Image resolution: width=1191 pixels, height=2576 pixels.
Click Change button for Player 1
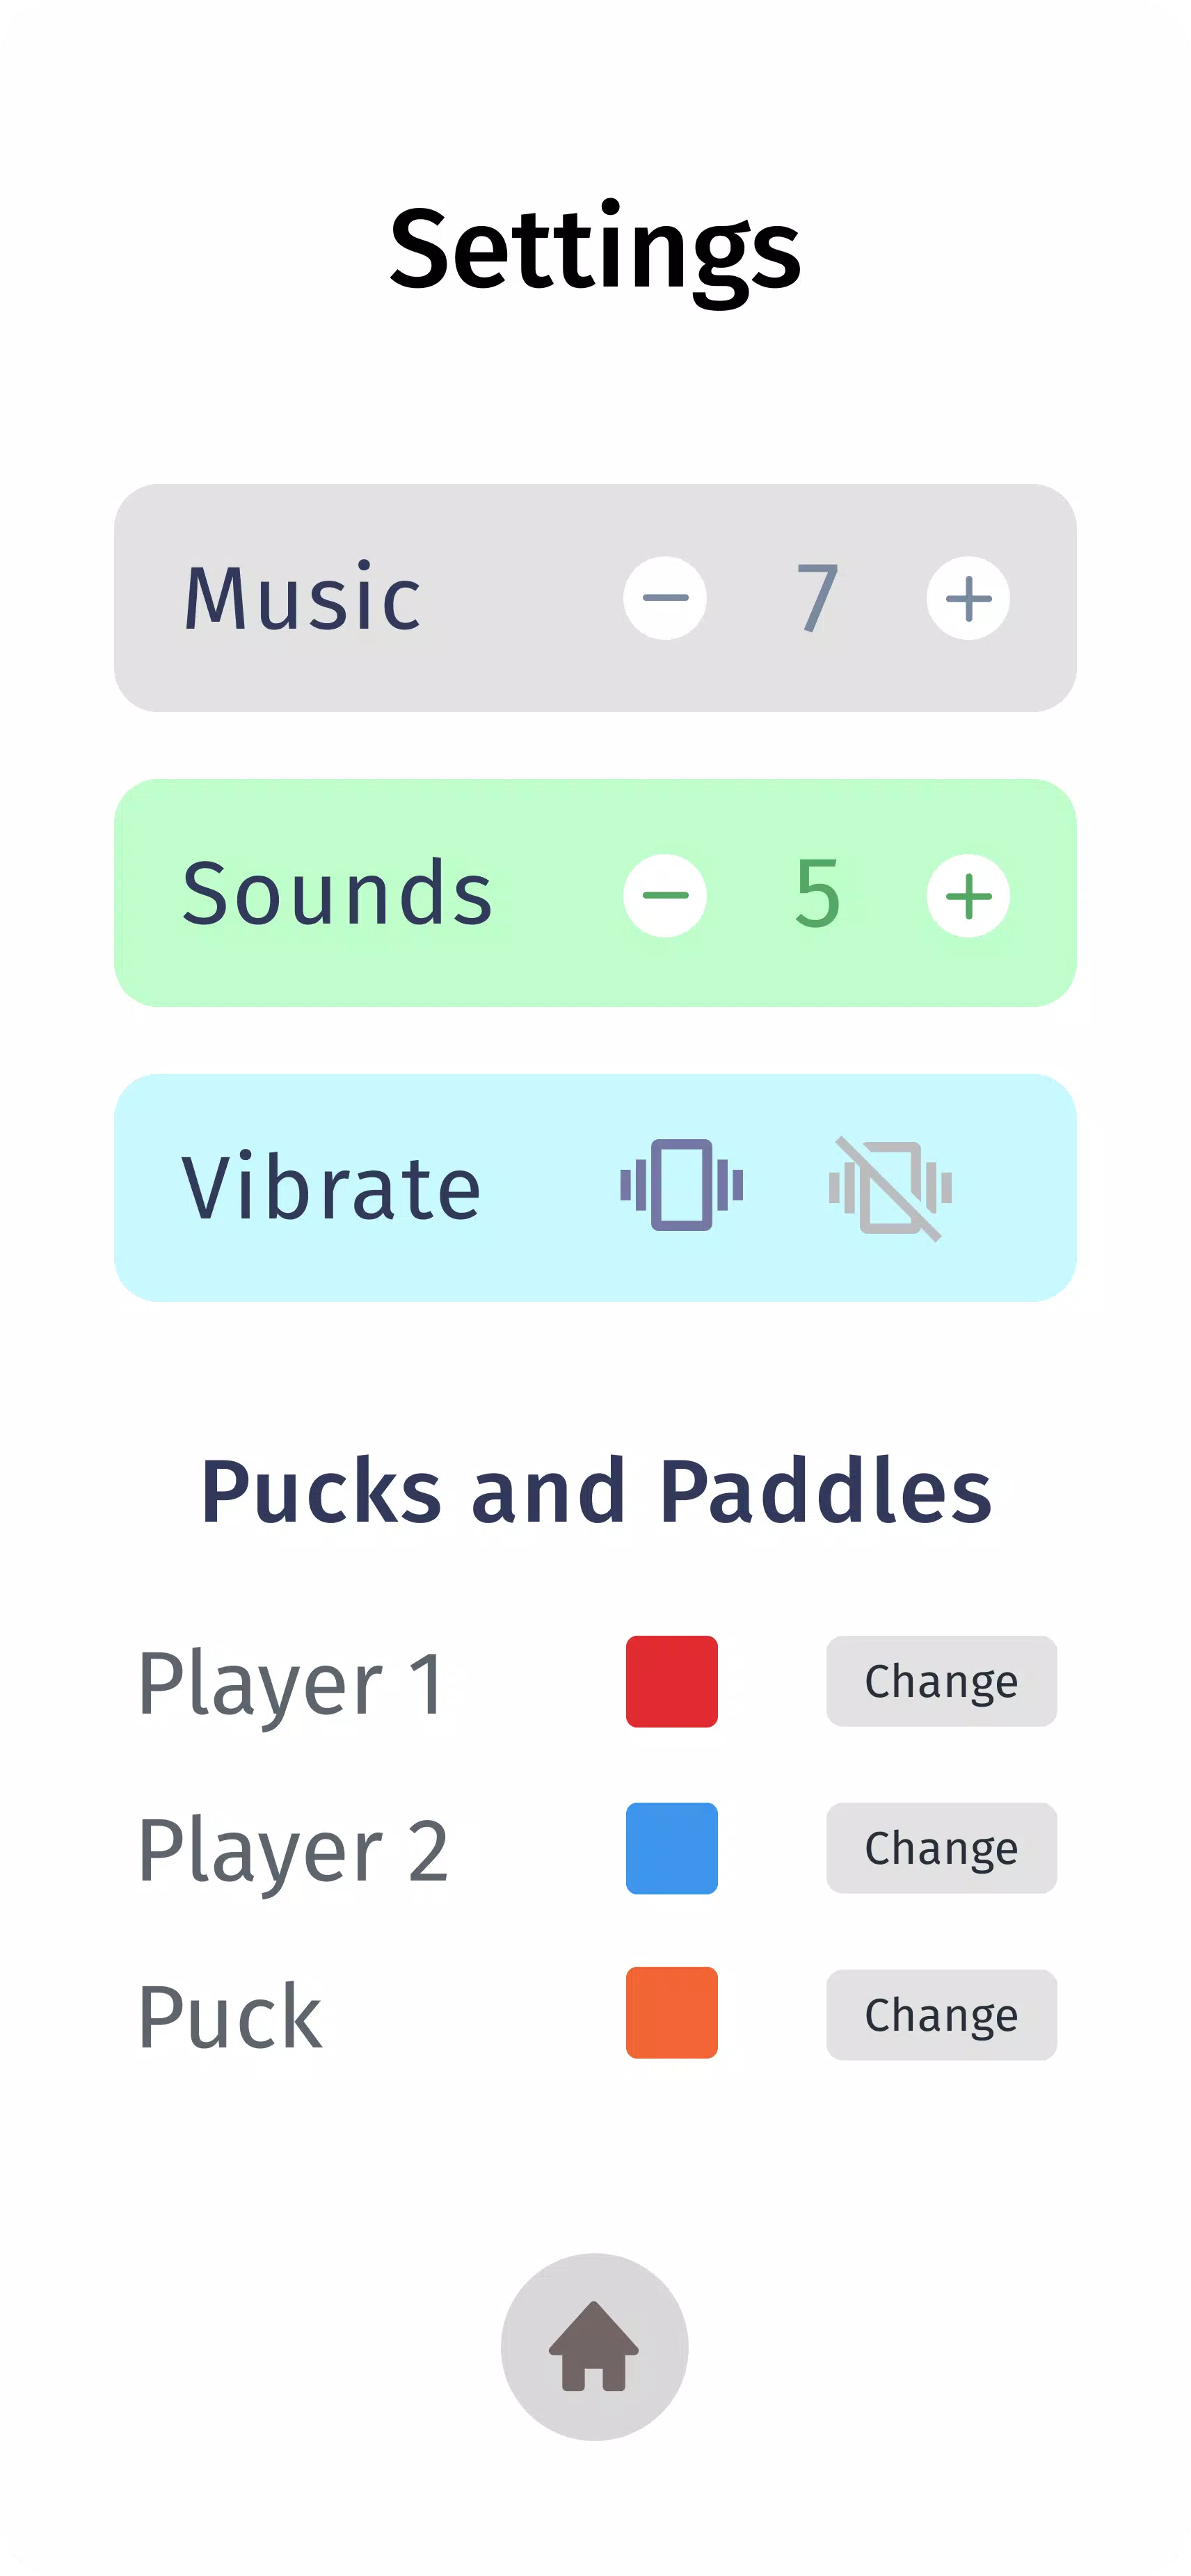941,1681
